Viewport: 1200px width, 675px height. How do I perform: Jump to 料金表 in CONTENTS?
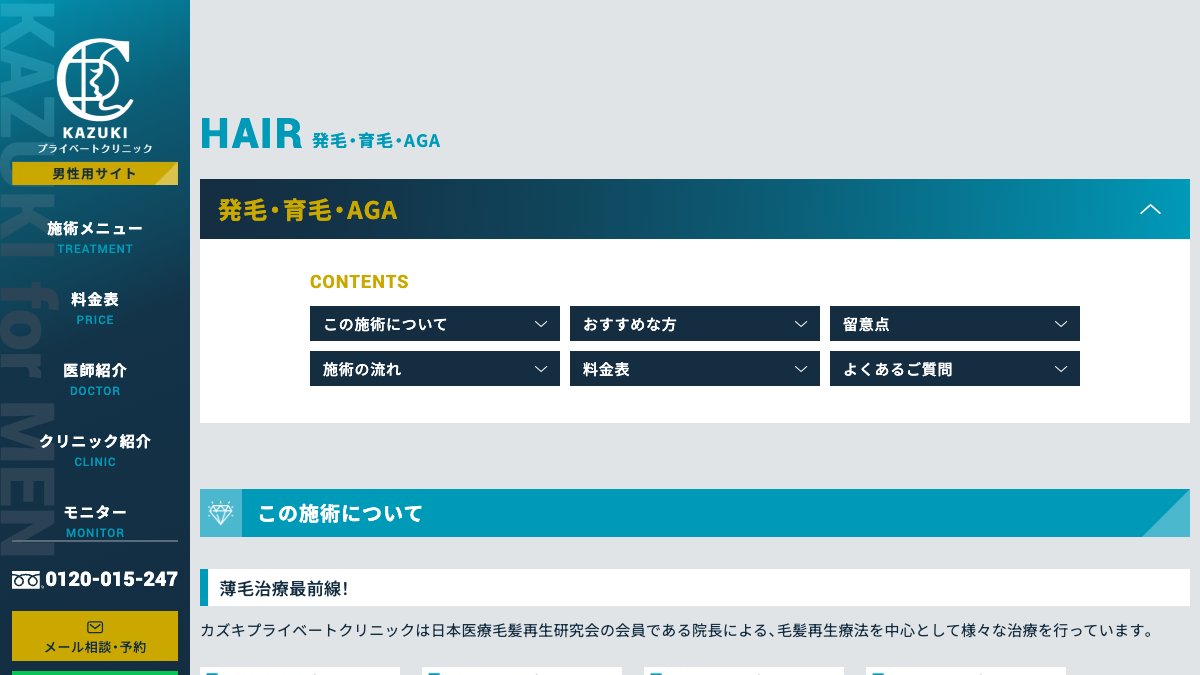click(x=695, y=369)
